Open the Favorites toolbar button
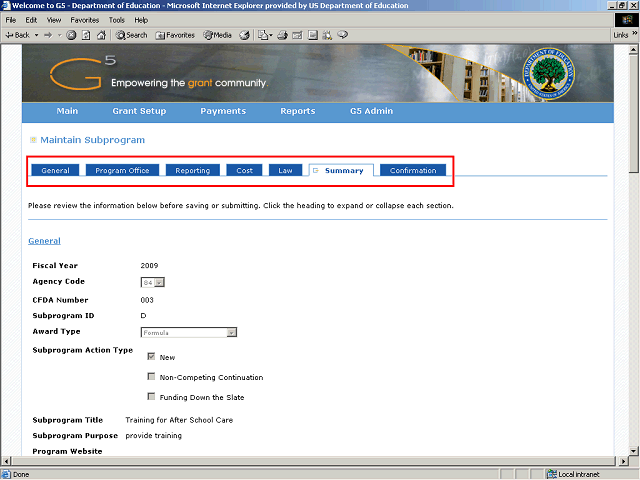The image size is (640, 480). [x=175, y=35]
